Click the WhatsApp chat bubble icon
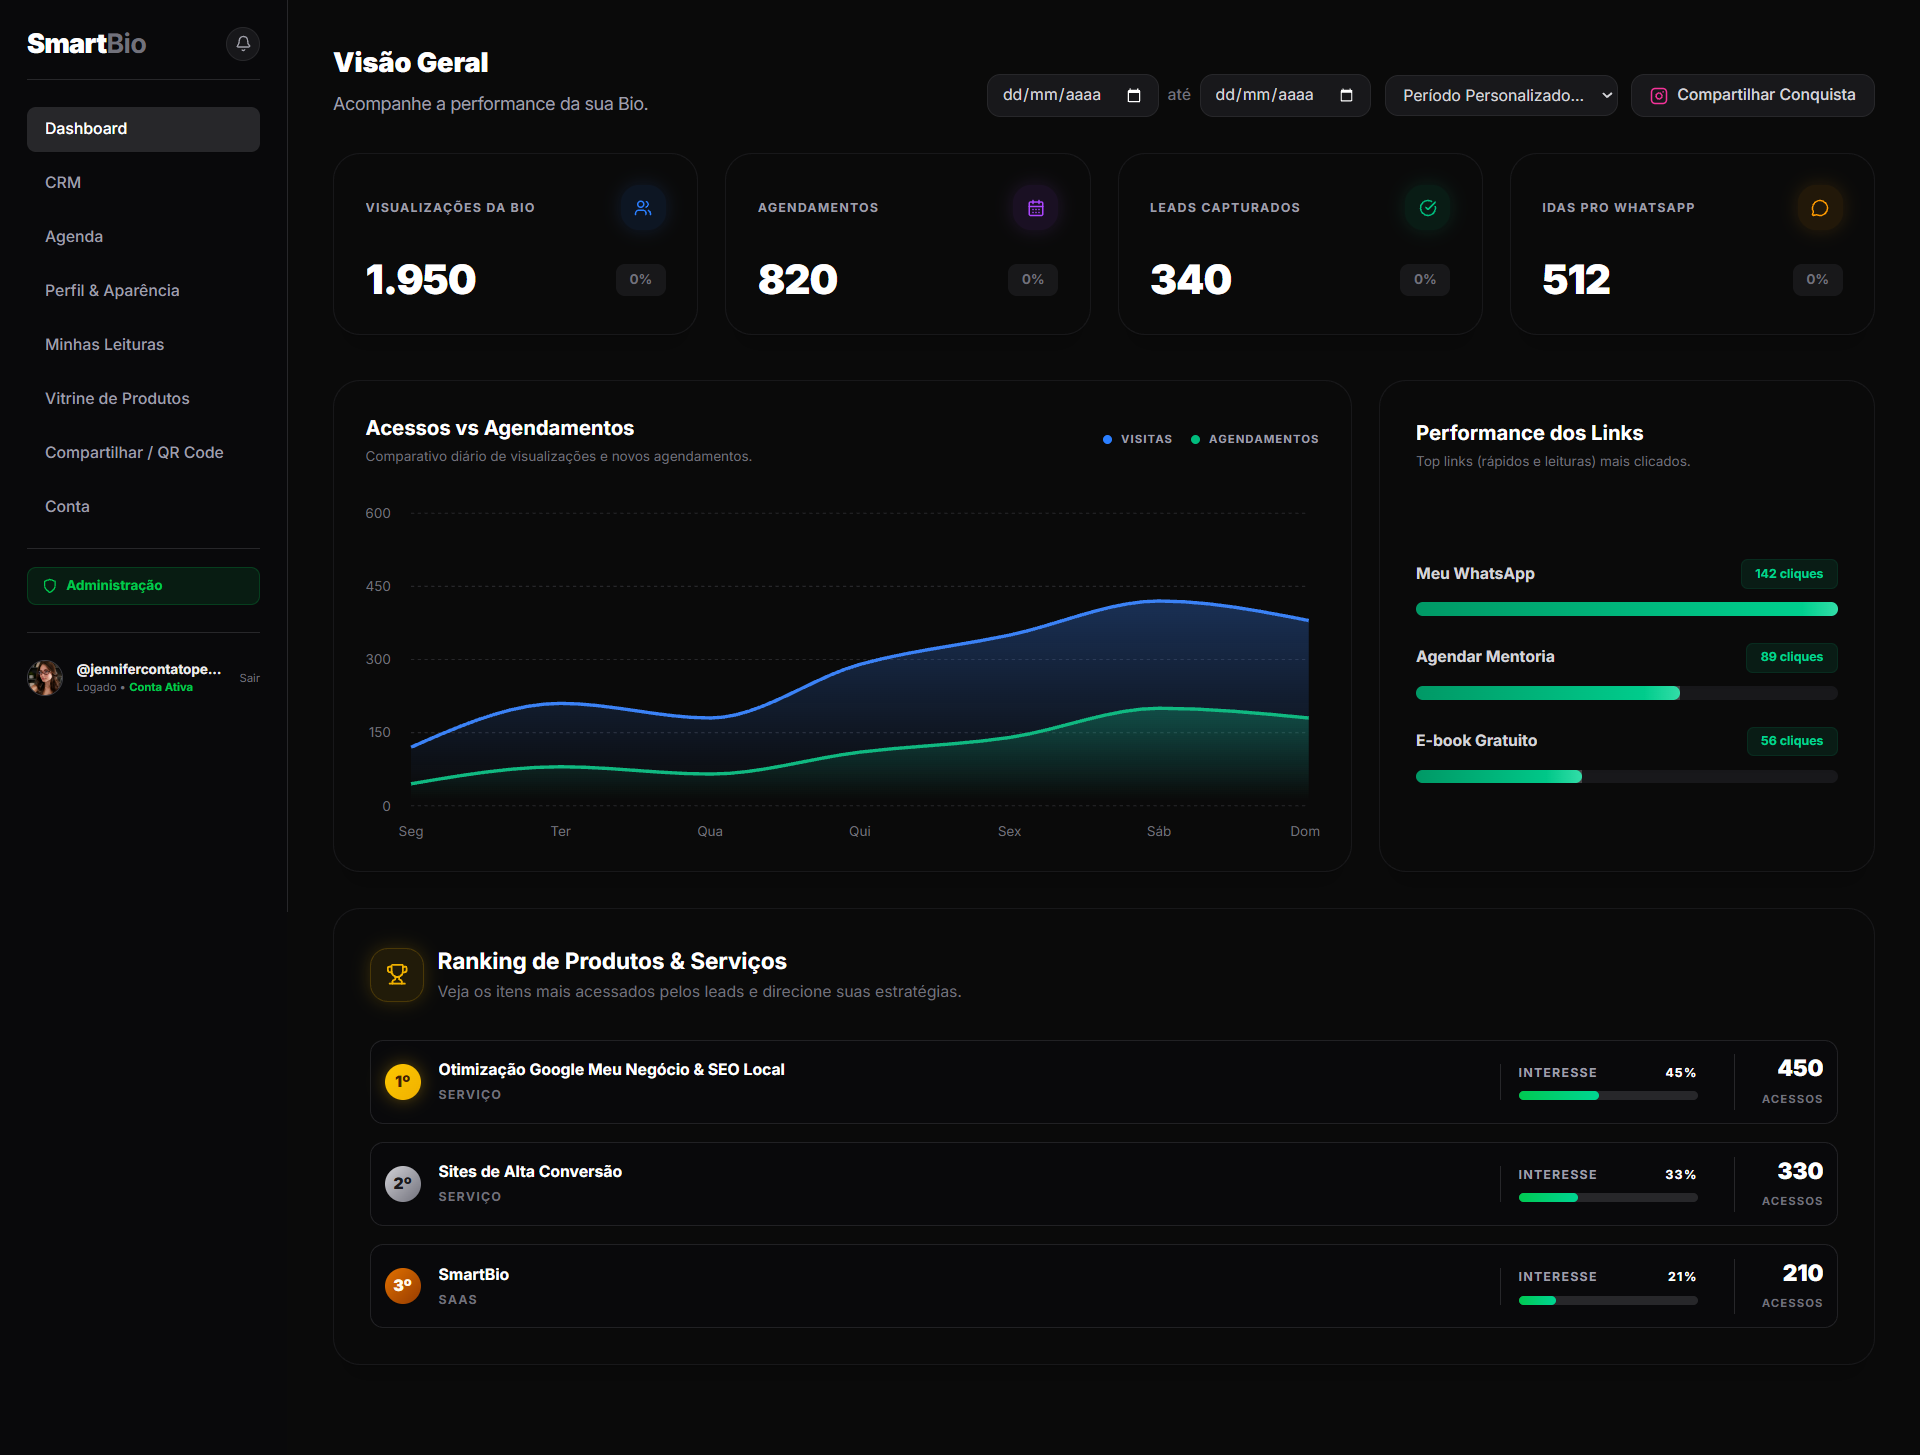 tap(1820, 208)
